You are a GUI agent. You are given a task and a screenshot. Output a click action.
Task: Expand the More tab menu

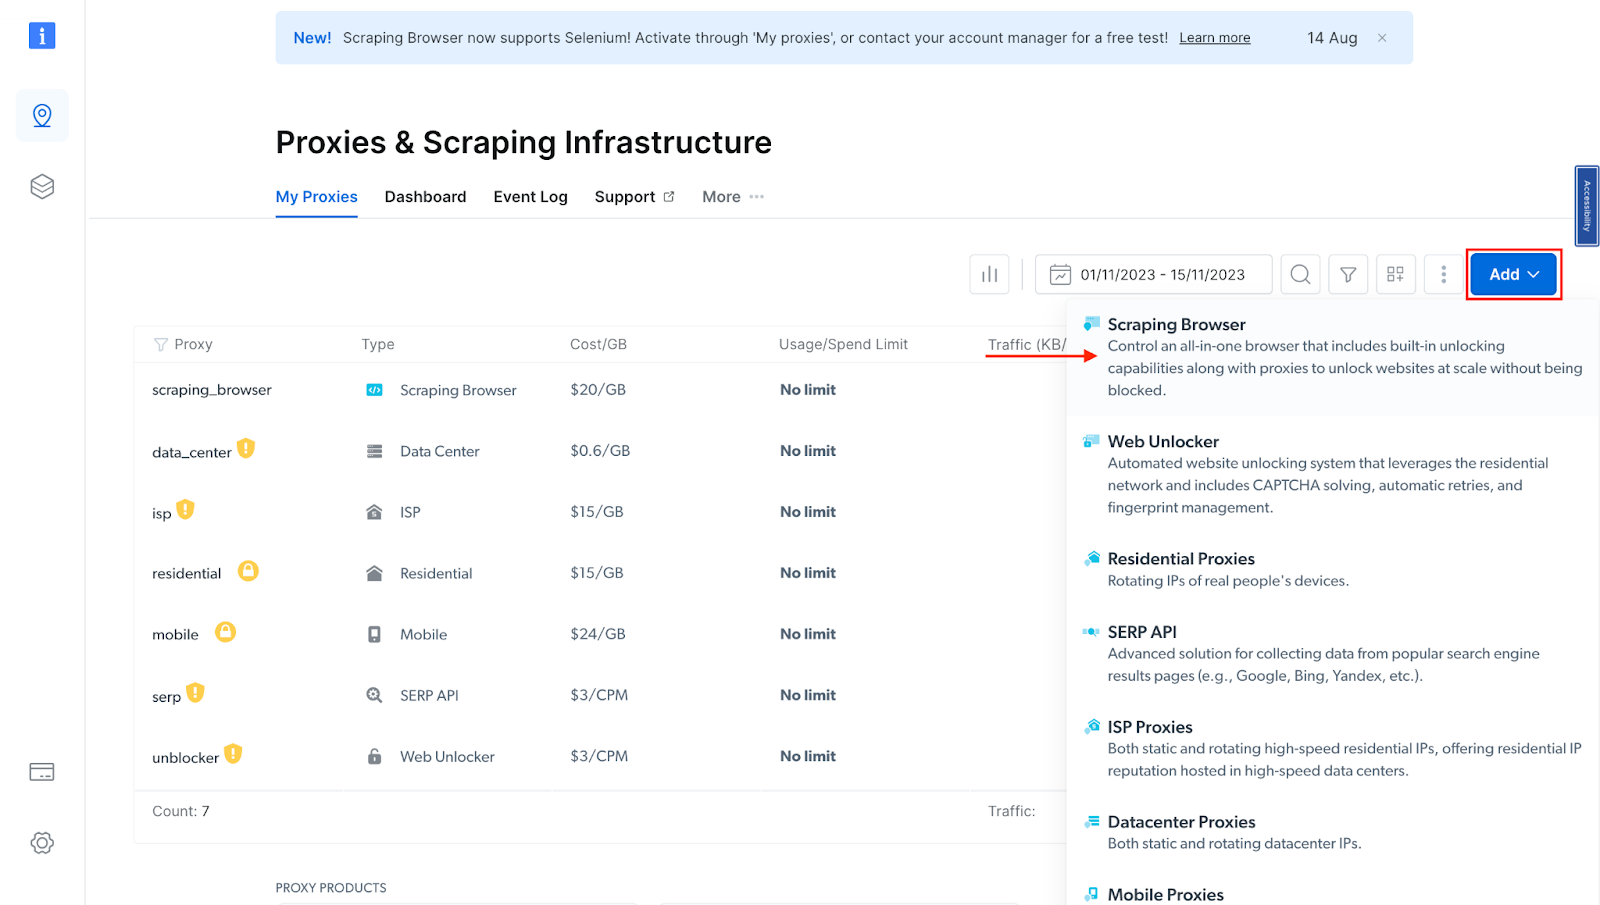coord(733,197)
